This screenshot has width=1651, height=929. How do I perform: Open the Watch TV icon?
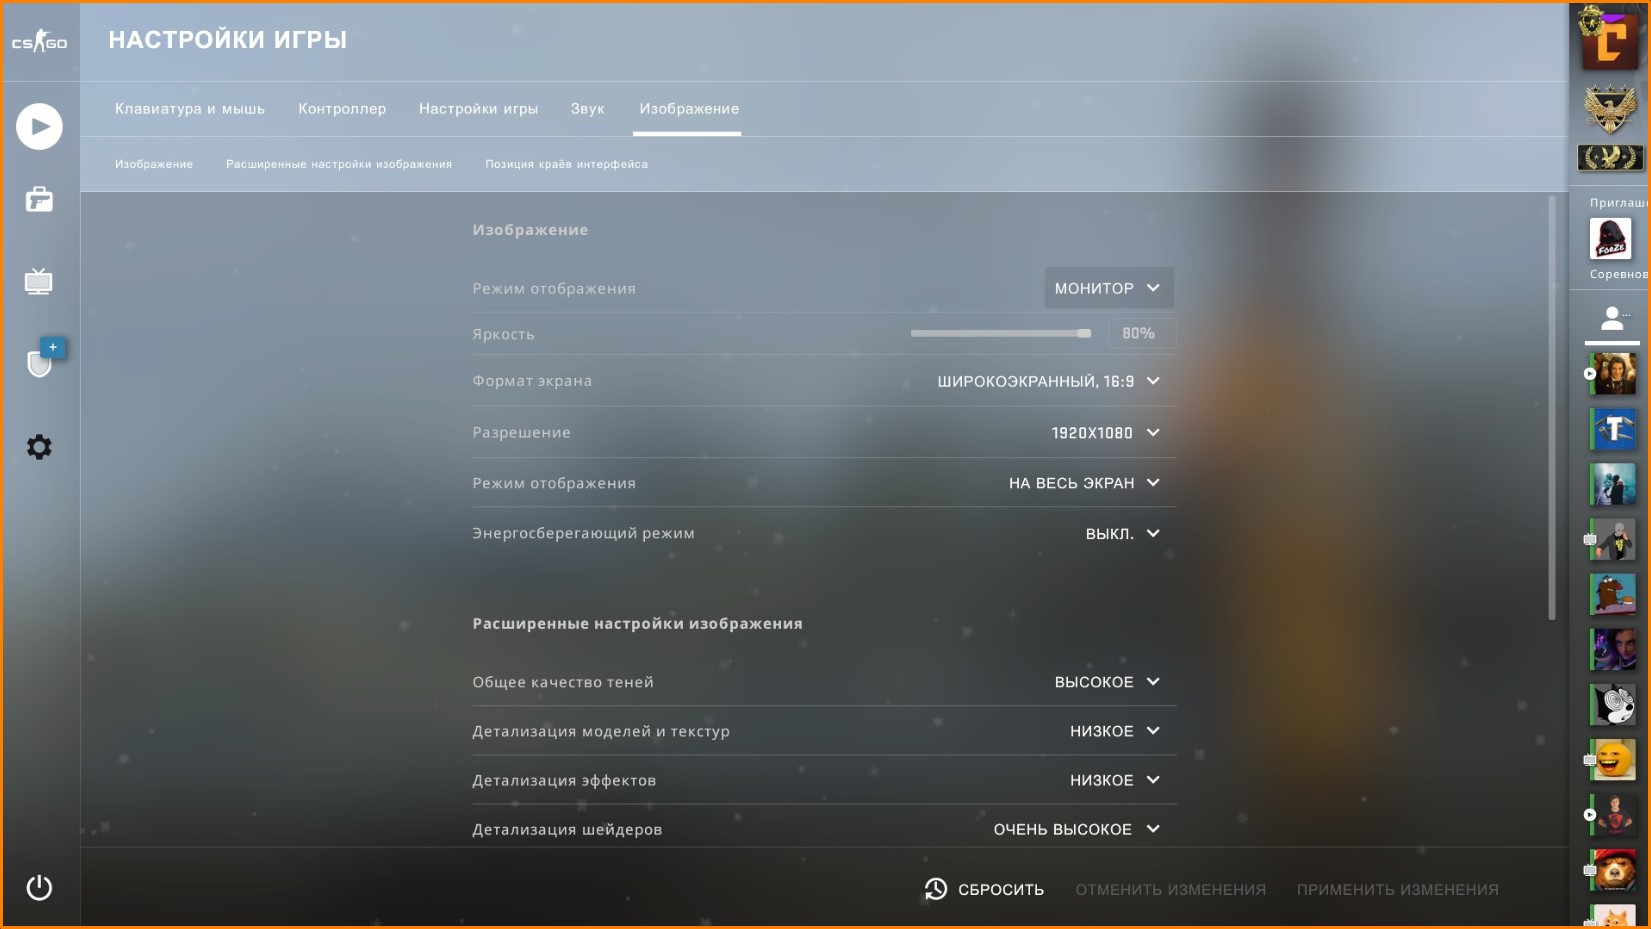39,282
